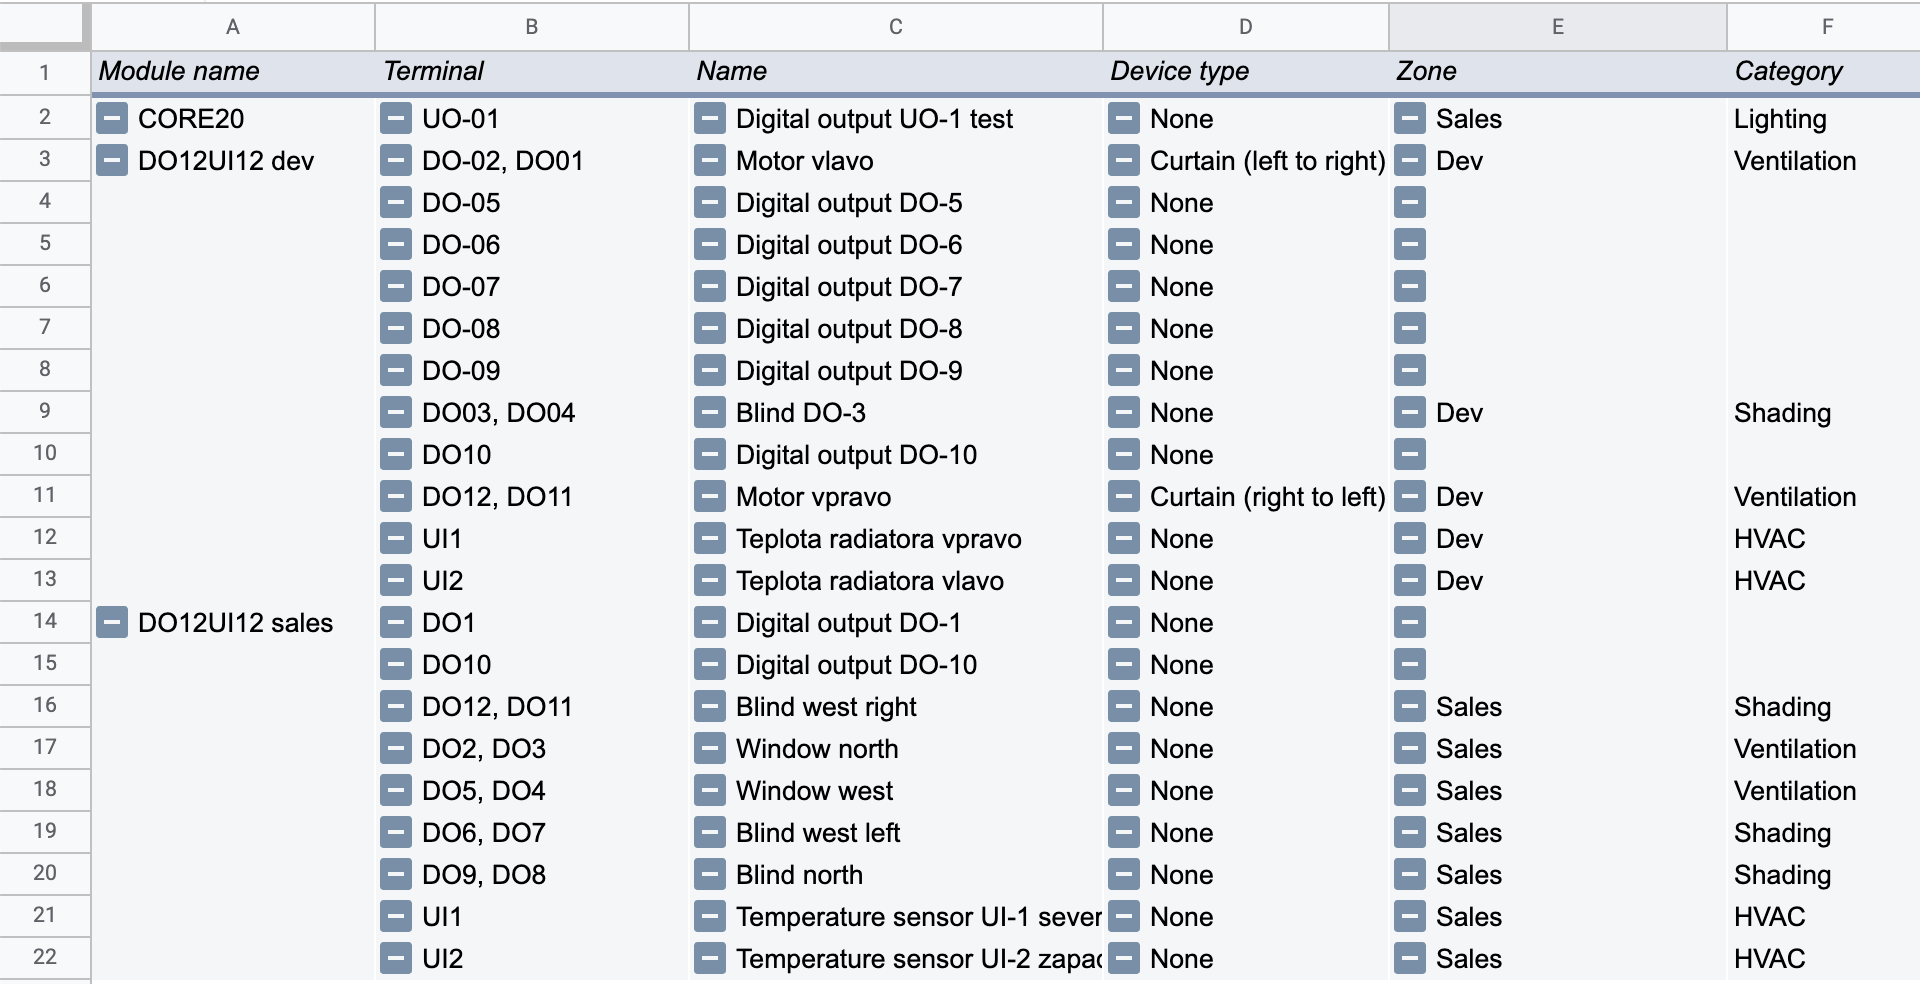Click minus icon beside Blind DO-3

(710, 413)
